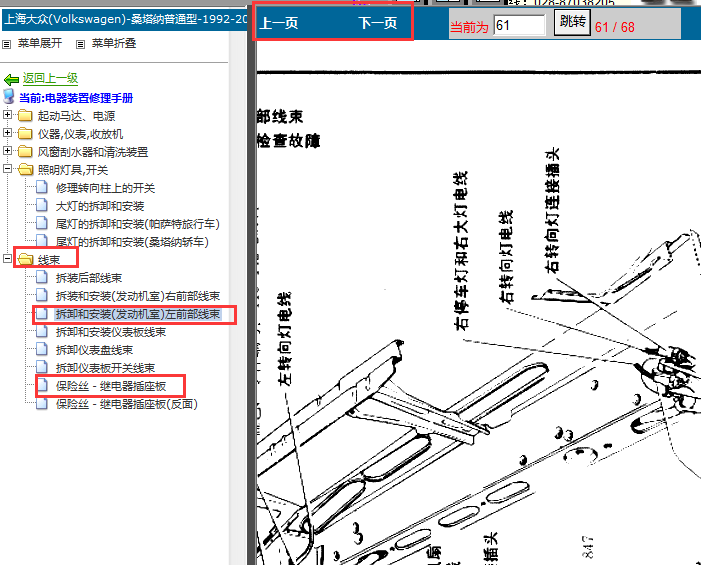Open 拆卸仪表板开关线束 document
Image resolution: width=701 pixels, height=565 pixels.
coord(105,368)
